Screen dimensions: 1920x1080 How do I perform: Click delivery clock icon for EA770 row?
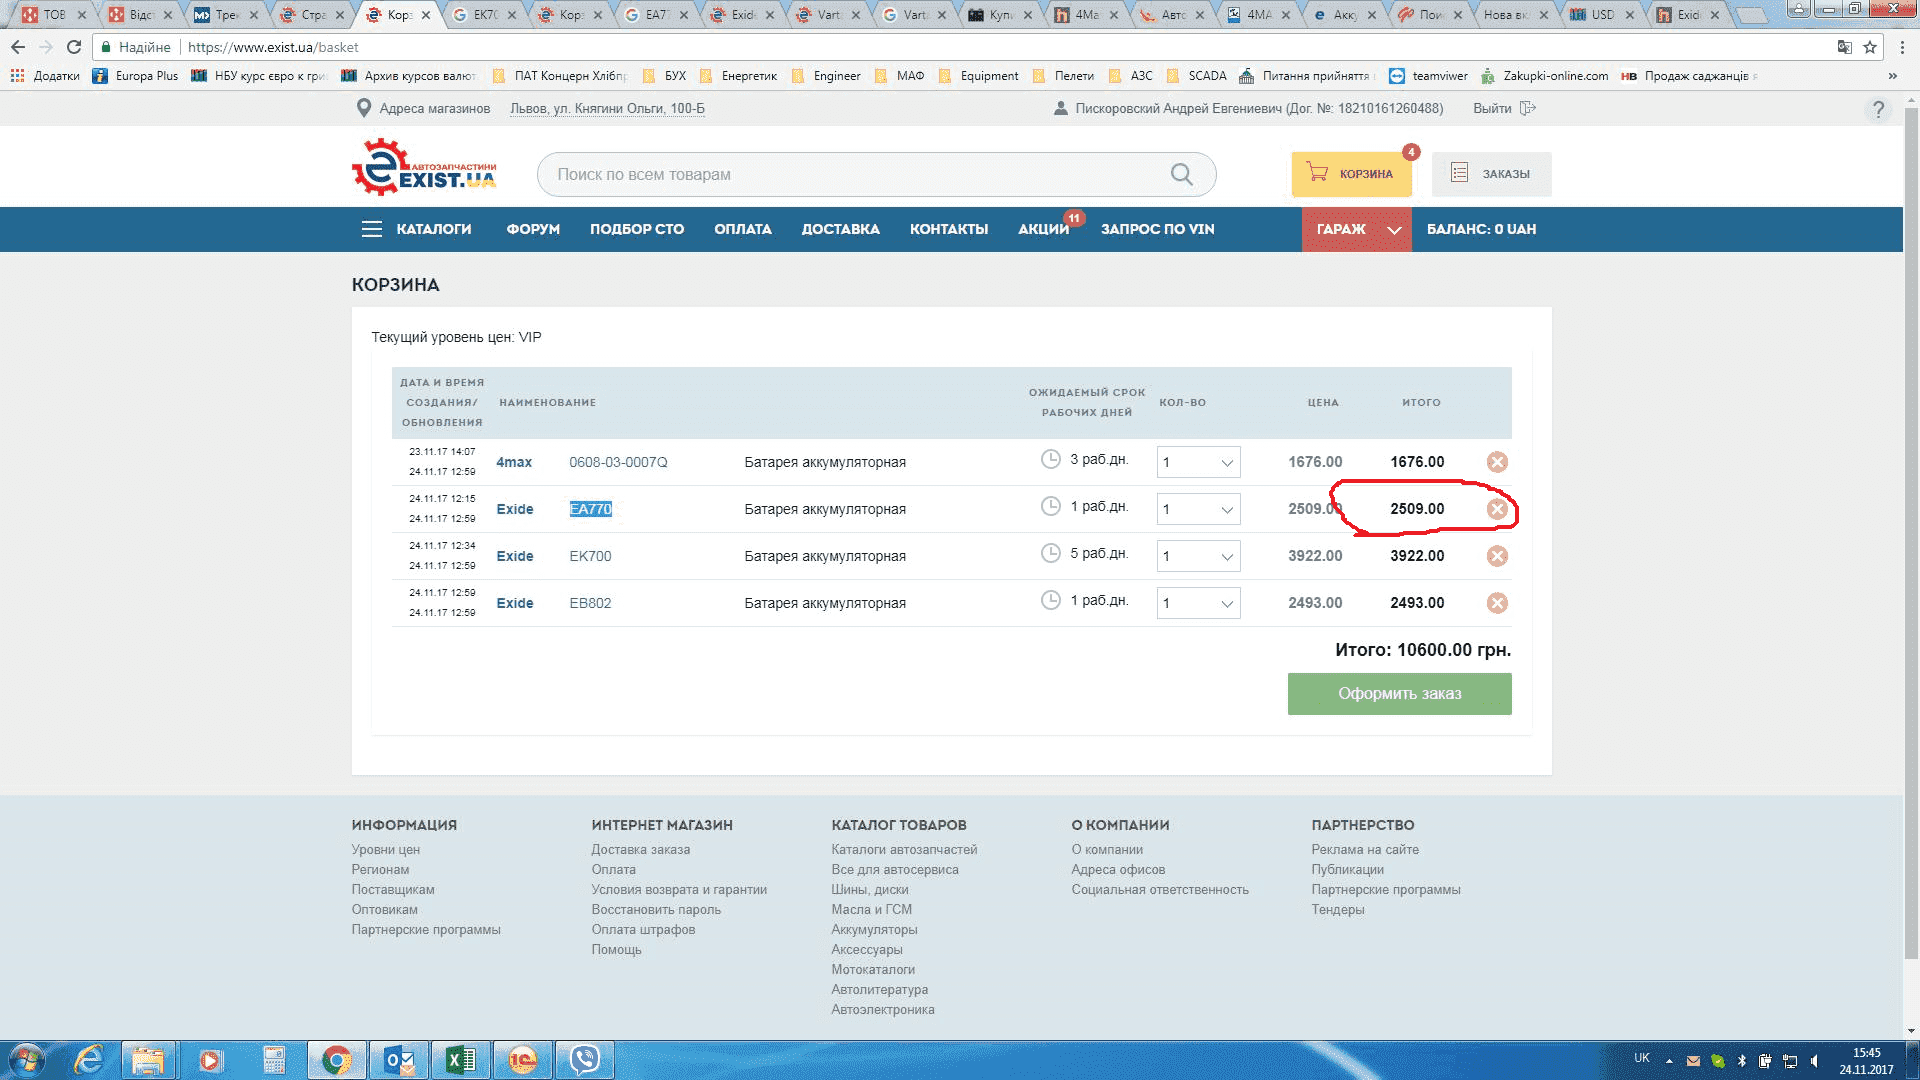click(x=1050, y=506)
